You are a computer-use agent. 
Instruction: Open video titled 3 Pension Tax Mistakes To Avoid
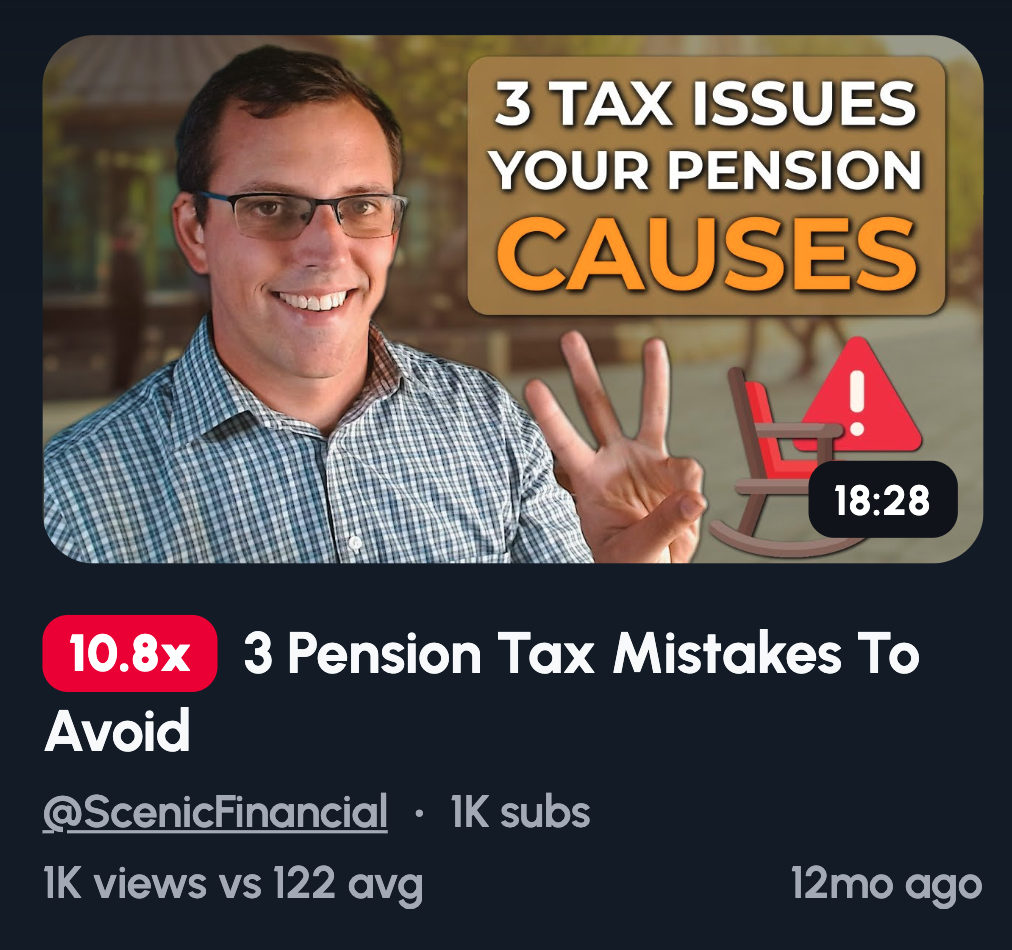click(481, 692)
